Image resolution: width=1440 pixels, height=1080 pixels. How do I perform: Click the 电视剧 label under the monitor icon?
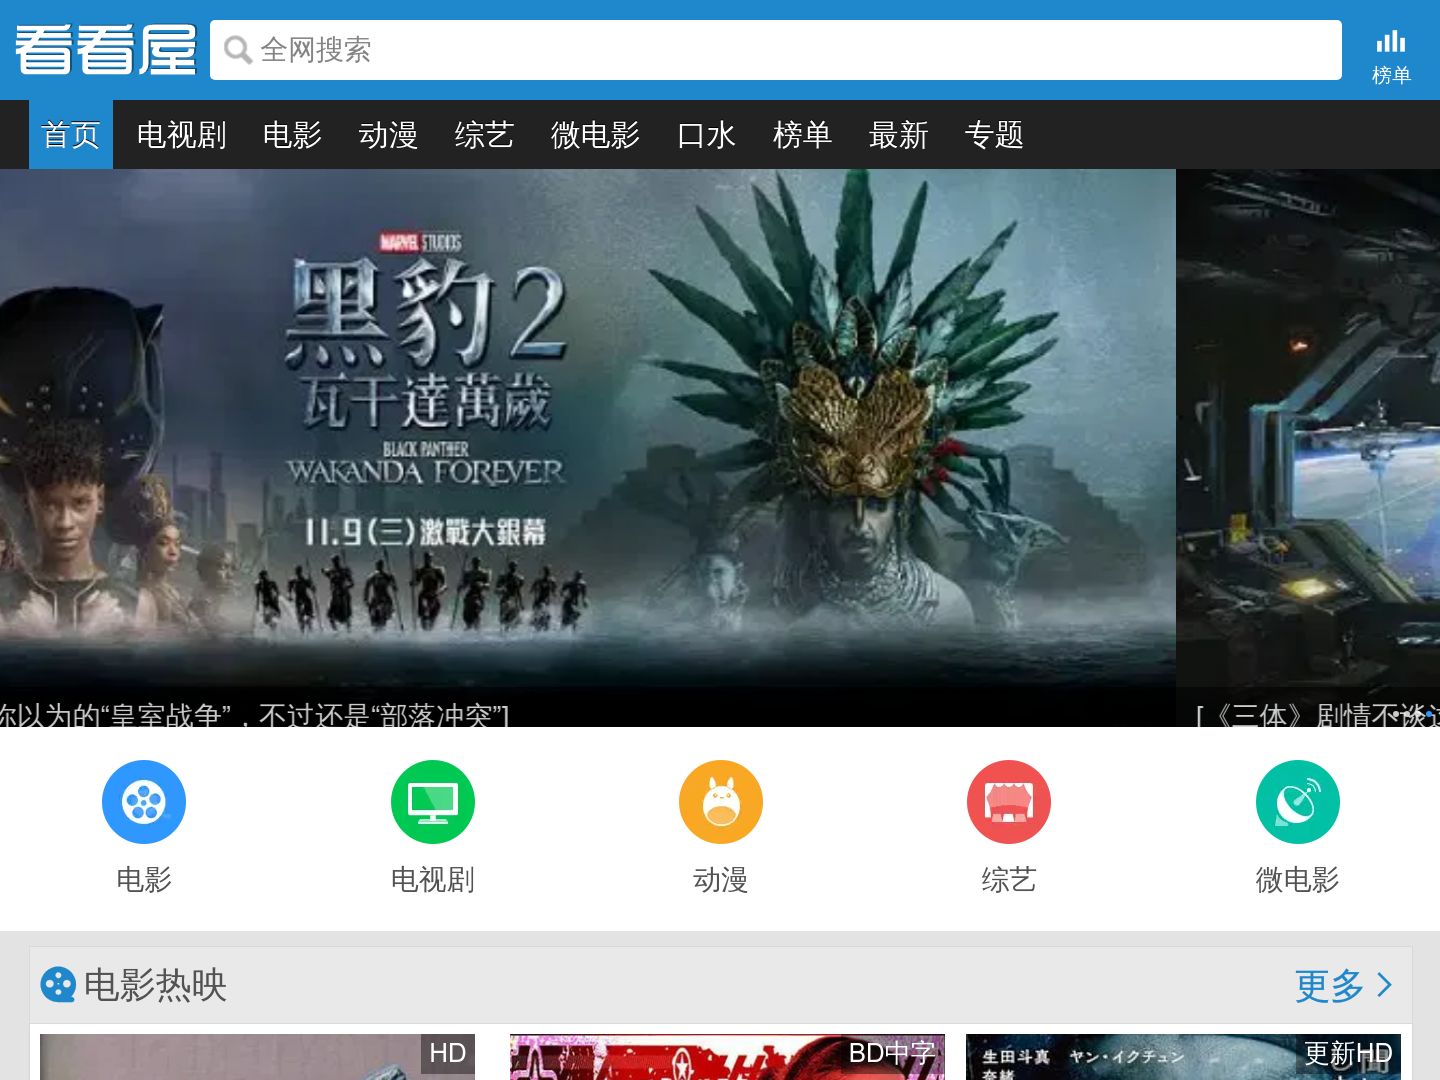click(432, 879)
